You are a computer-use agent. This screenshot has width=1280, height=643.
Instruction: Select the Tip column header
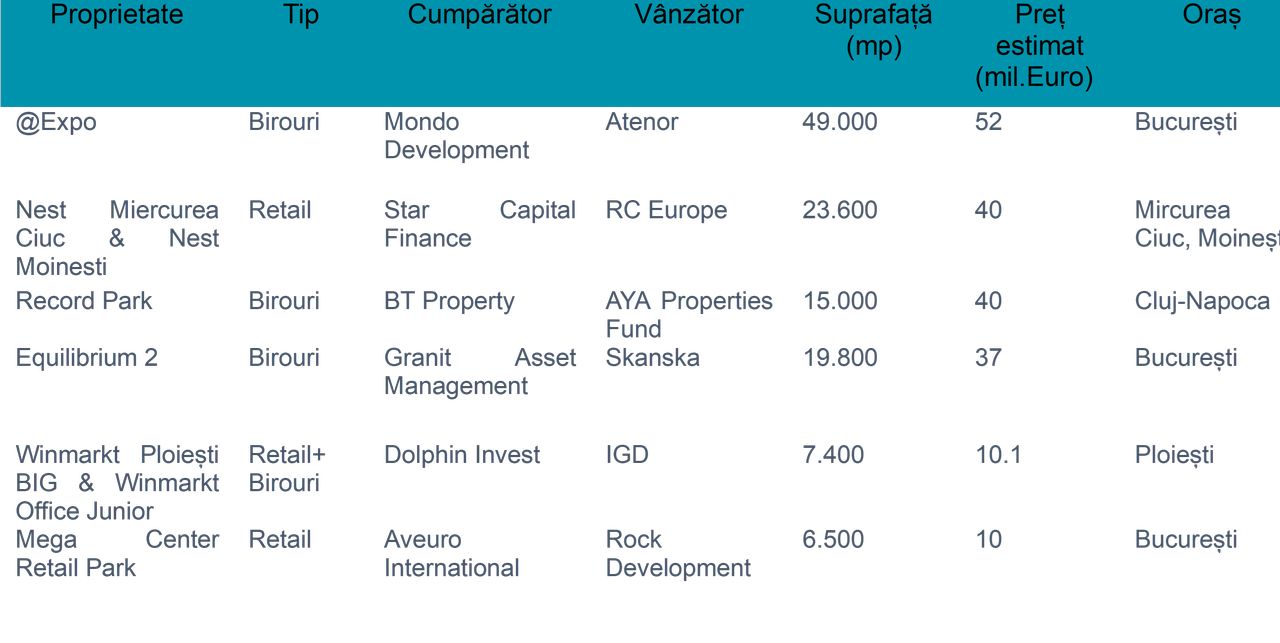tap(300, 15)
